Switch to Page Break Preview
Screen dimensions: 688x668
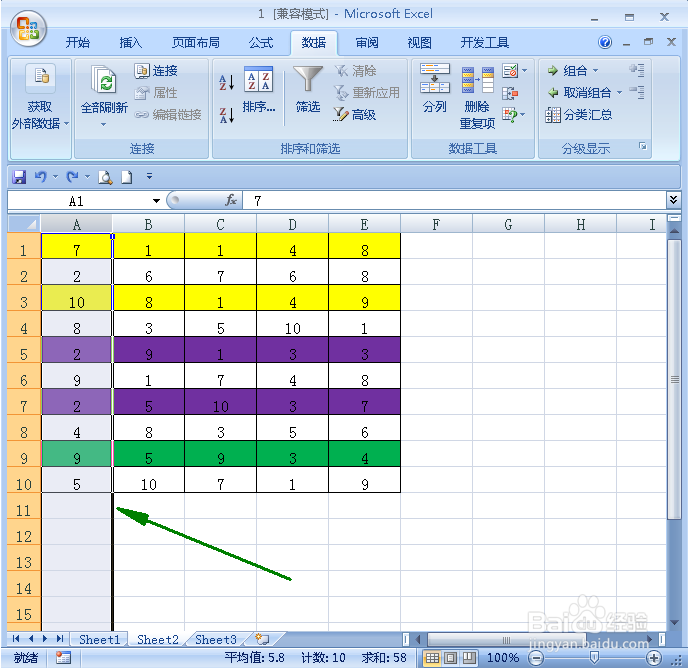pos(469,657)
